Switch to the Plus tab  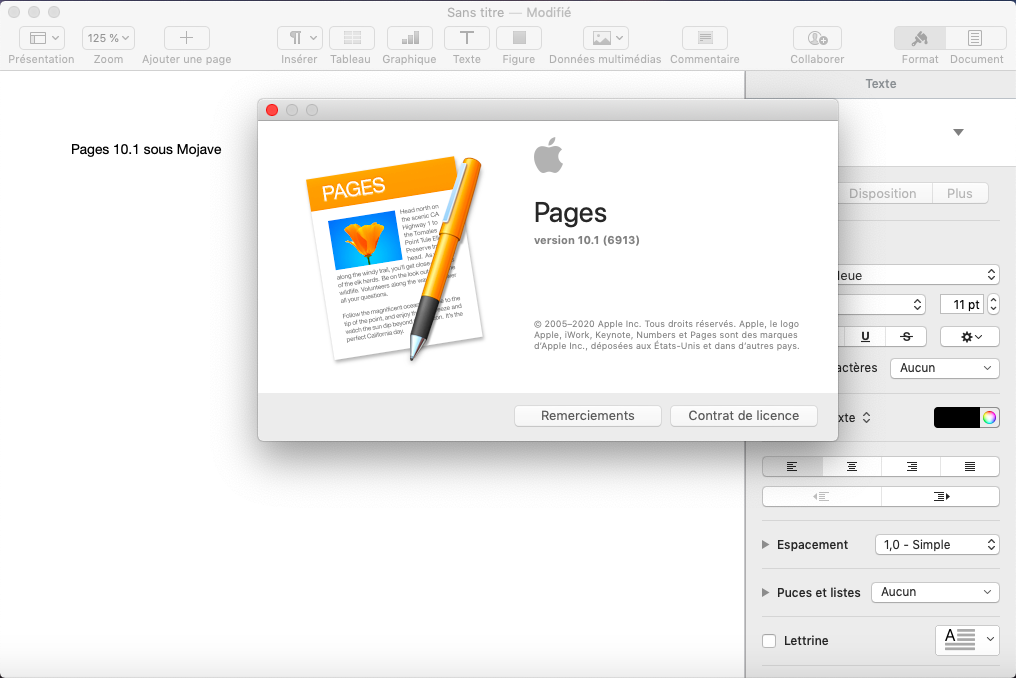pos(960,193)
